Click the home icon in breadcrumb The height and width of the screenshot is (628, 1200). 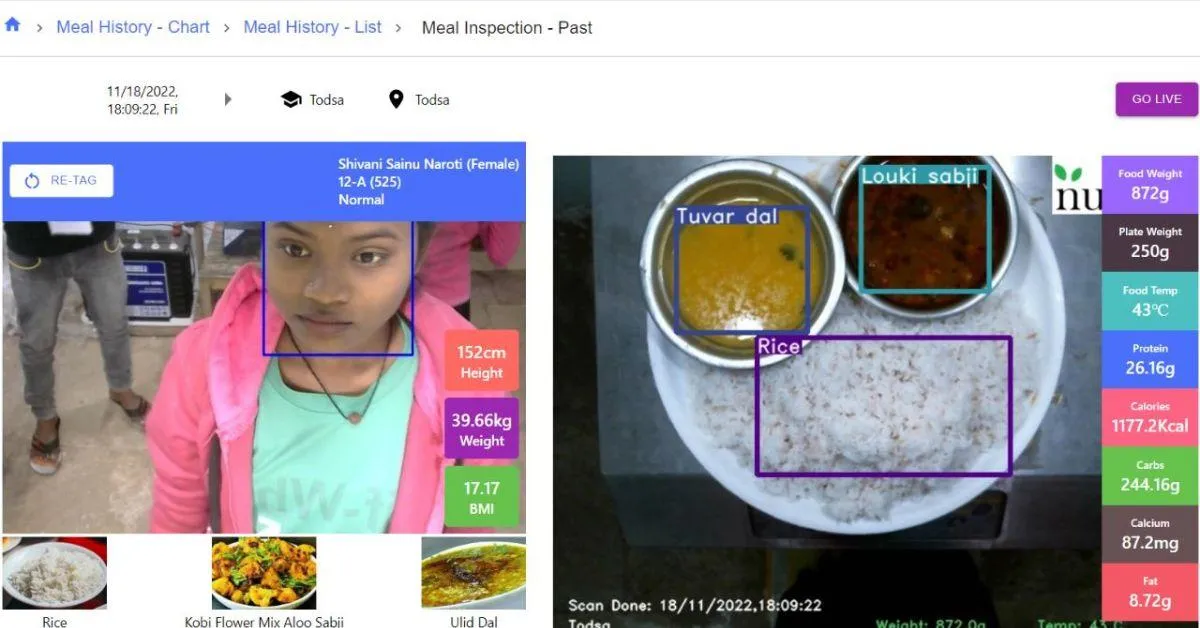[x=12, y=26]
